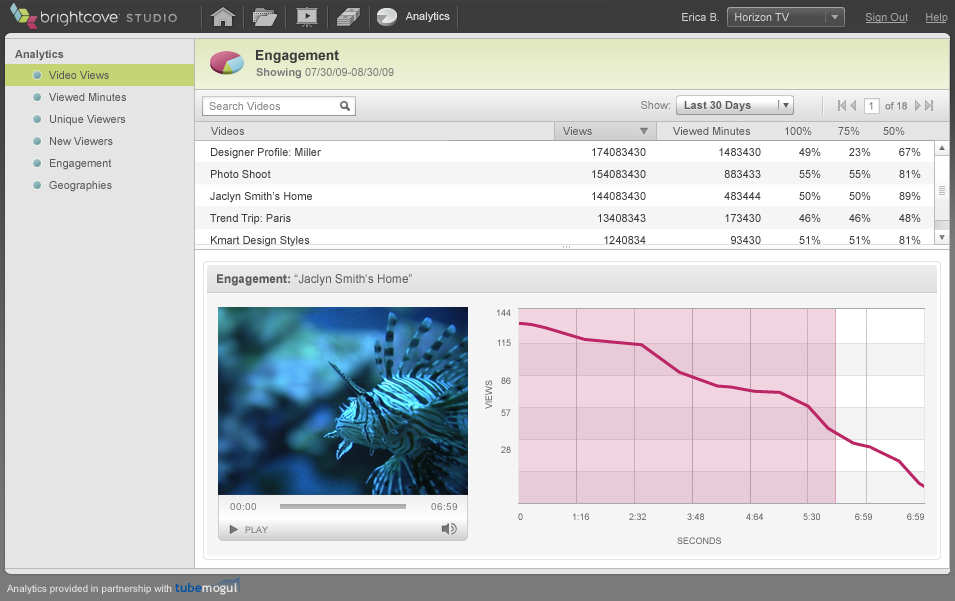Open the Horizon TV account dropdown
The height and width of the screenshot is (601, 955).
coord(786,17)
